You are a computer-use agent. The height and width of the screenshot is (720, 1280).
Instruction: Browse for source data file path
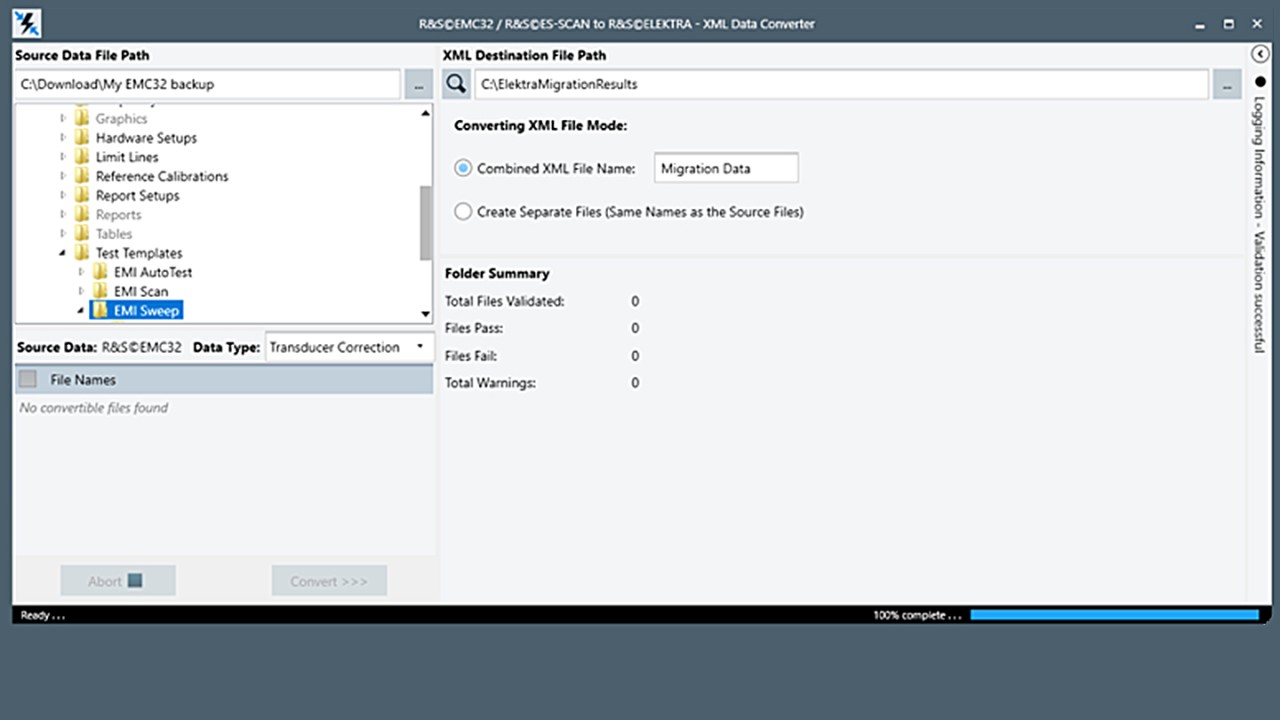[418, 85]
